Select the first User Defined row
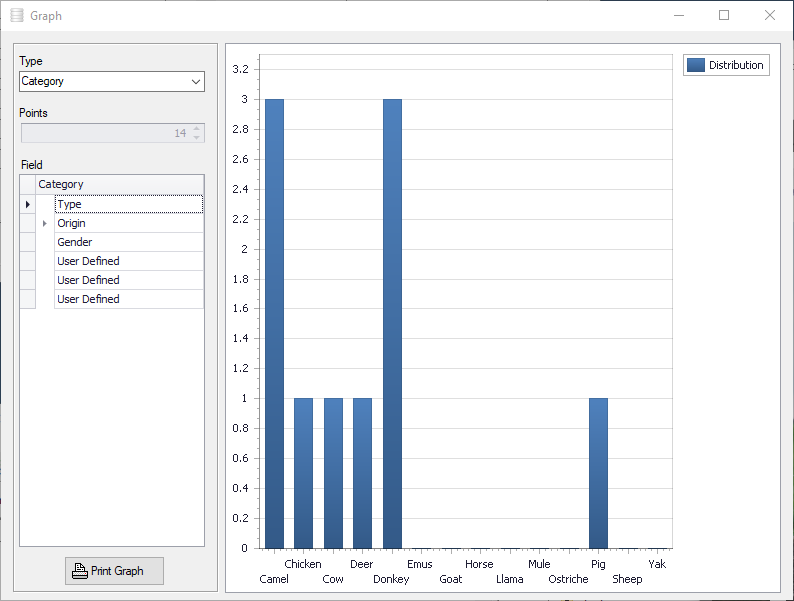 129,261
